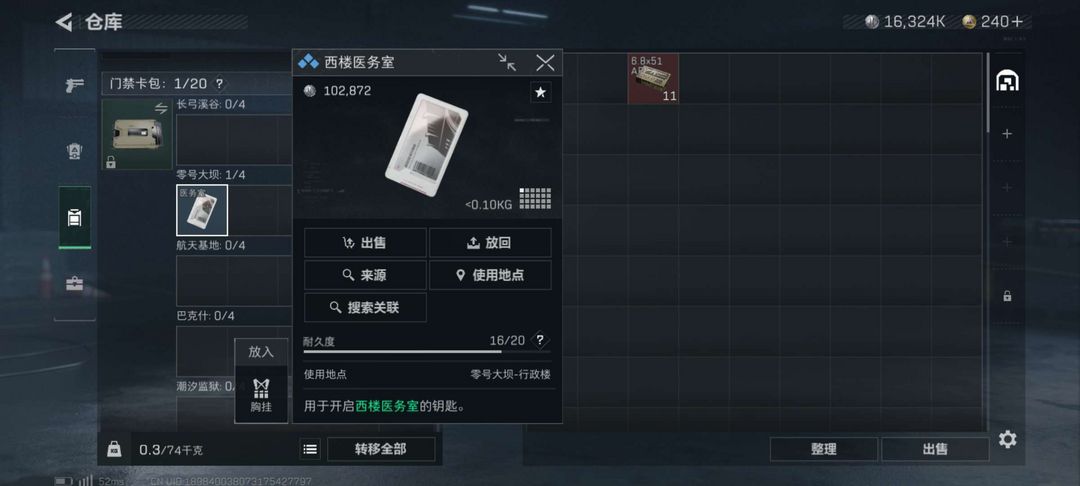Go back using the arrow beside 仓库
1080x486 pixels.
pos(63,22)
